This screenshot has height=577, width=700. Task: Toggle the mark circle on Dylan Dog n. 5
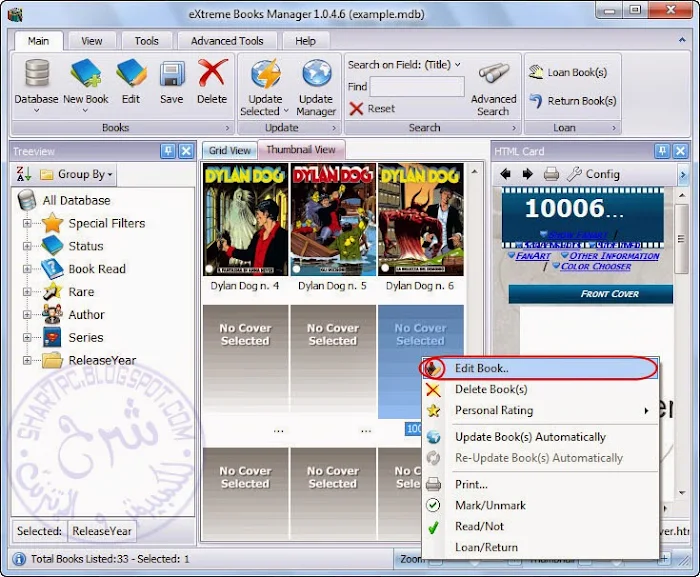tap(296, 268)
